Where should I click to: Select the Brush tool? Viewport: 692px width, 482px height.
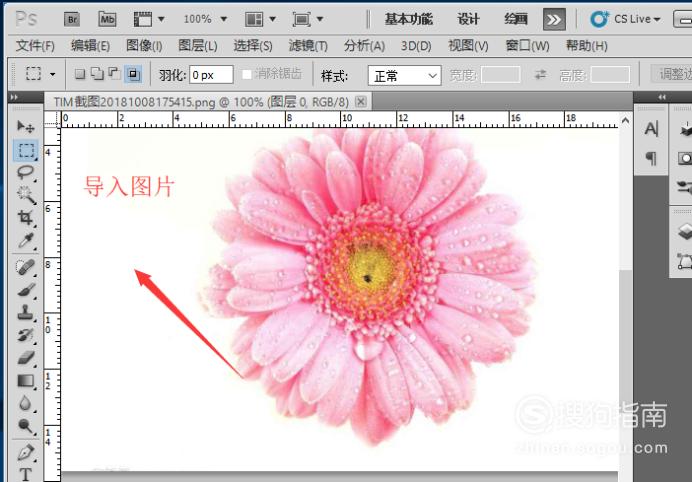[x=26, y=290]
